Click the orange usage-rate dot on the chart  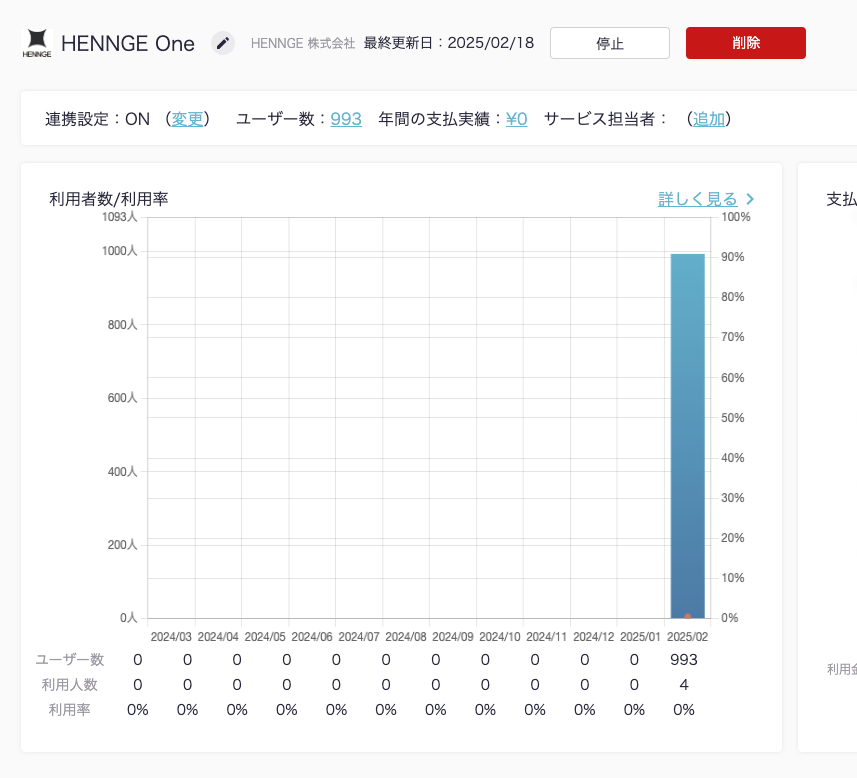(688, 616)
